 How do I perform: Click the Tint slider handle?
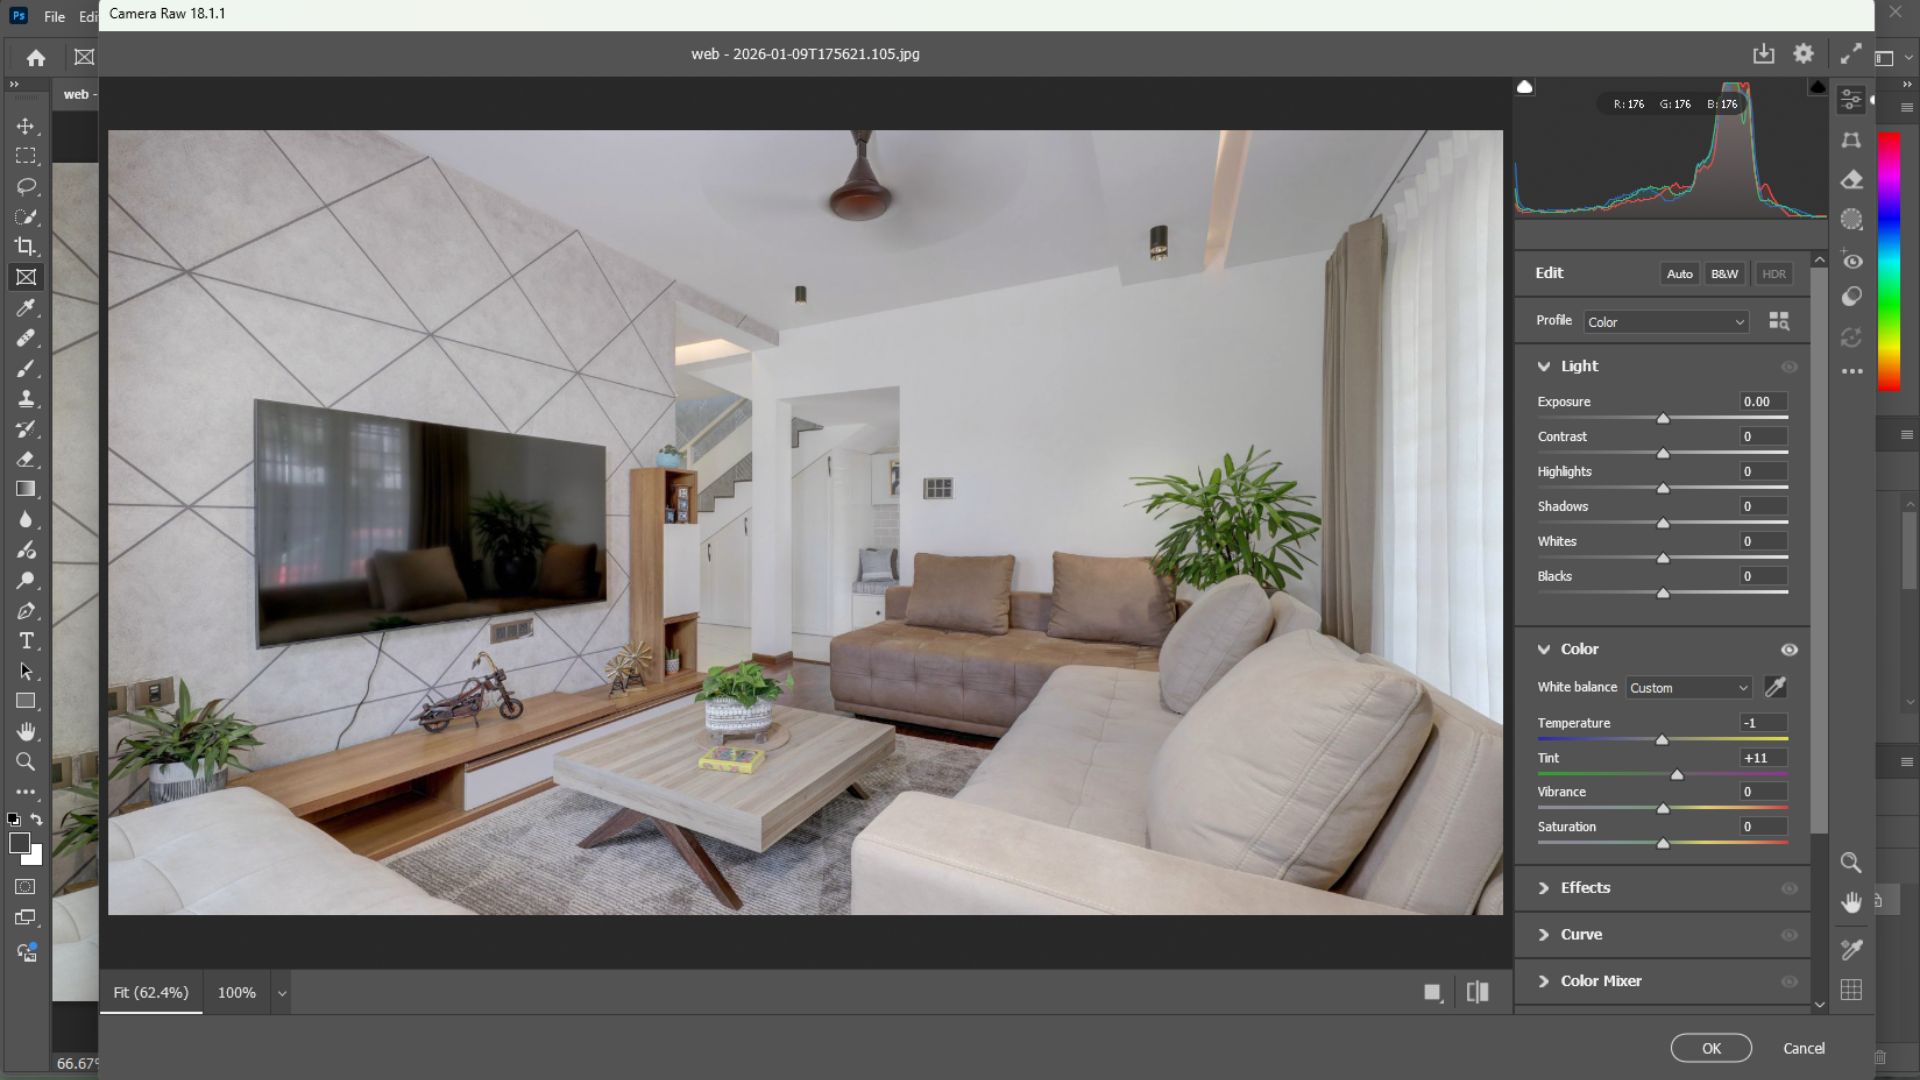point(1677,775)
